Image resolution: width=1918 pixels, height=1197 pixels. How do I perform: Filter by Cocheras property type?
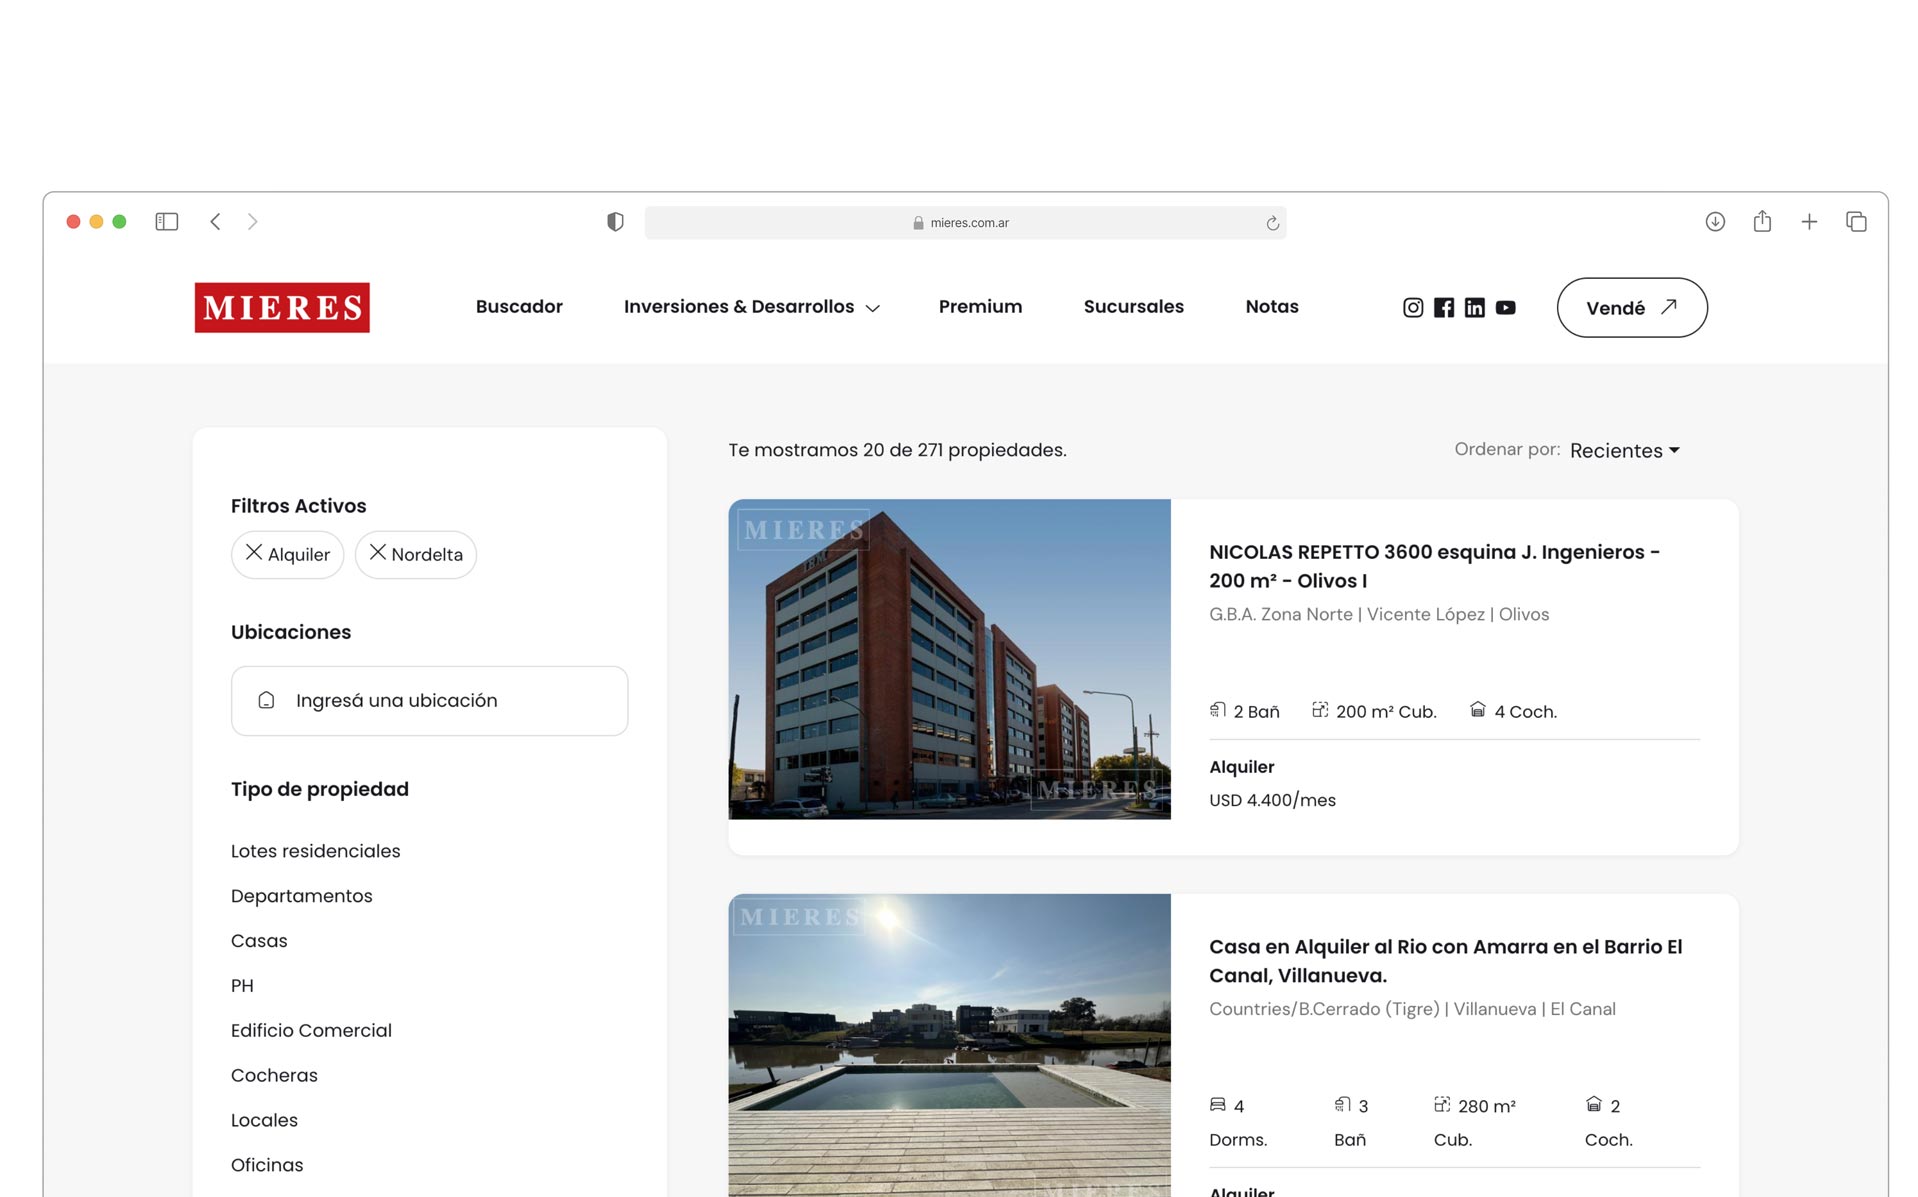pos(274,1075)
